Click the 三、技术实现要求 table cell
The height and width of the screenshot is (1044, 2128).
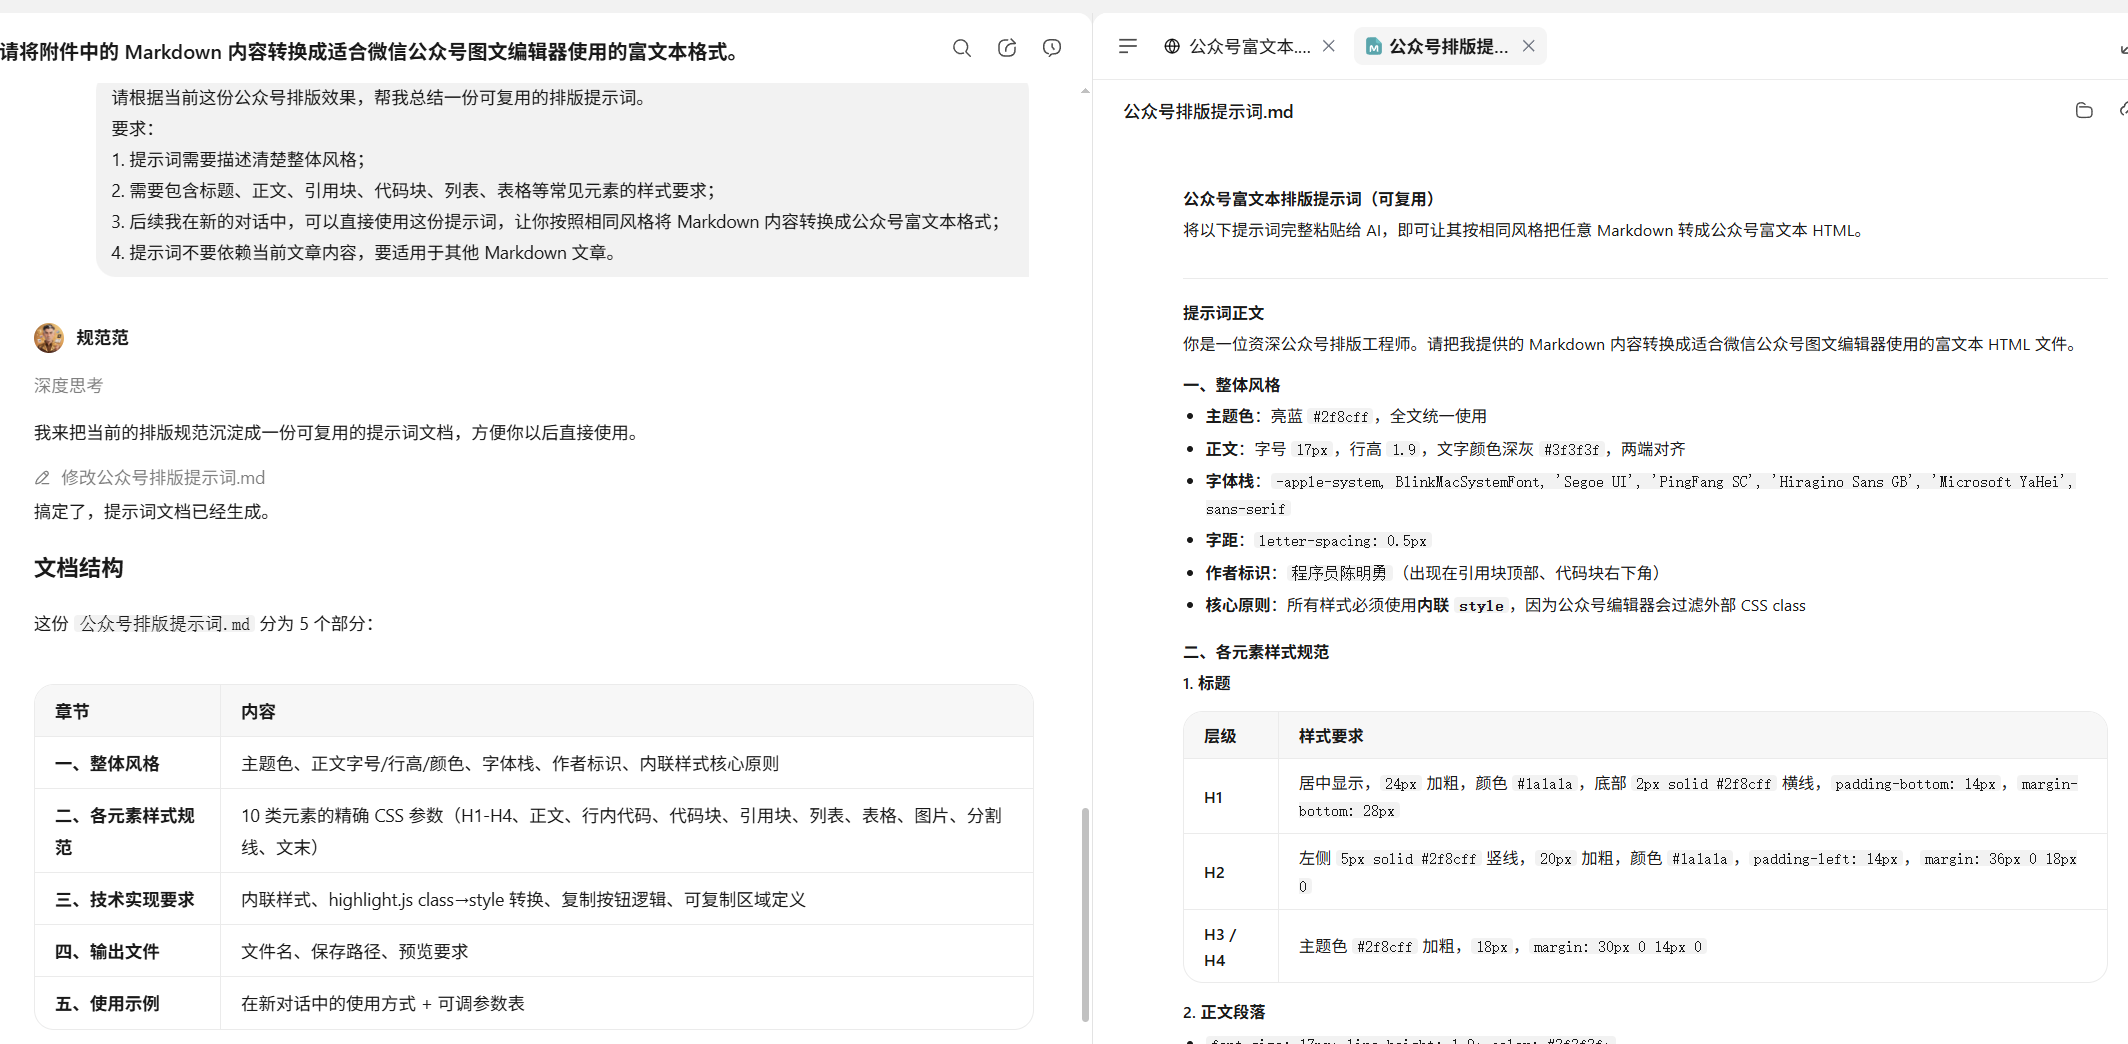point(125,900)
